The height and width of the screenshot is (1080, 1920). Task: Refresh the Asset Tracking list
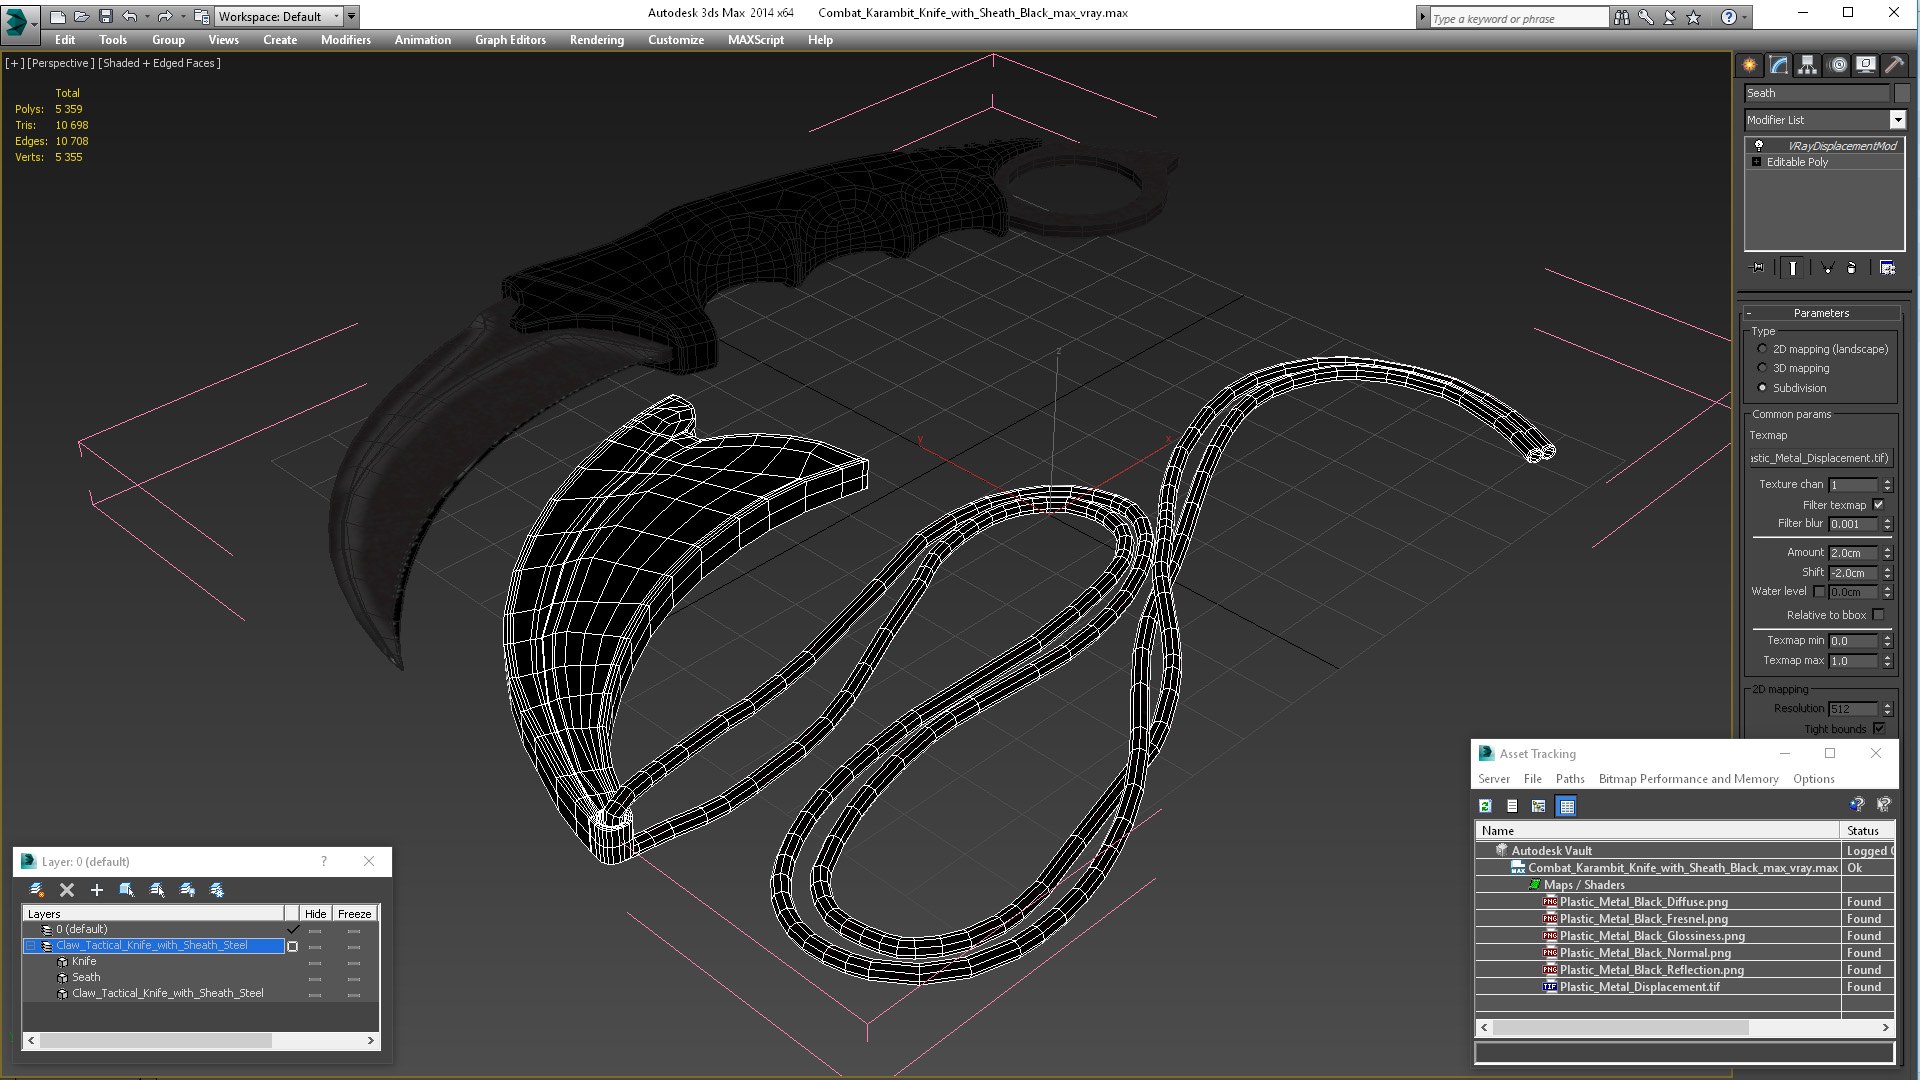coord(1486,806)
